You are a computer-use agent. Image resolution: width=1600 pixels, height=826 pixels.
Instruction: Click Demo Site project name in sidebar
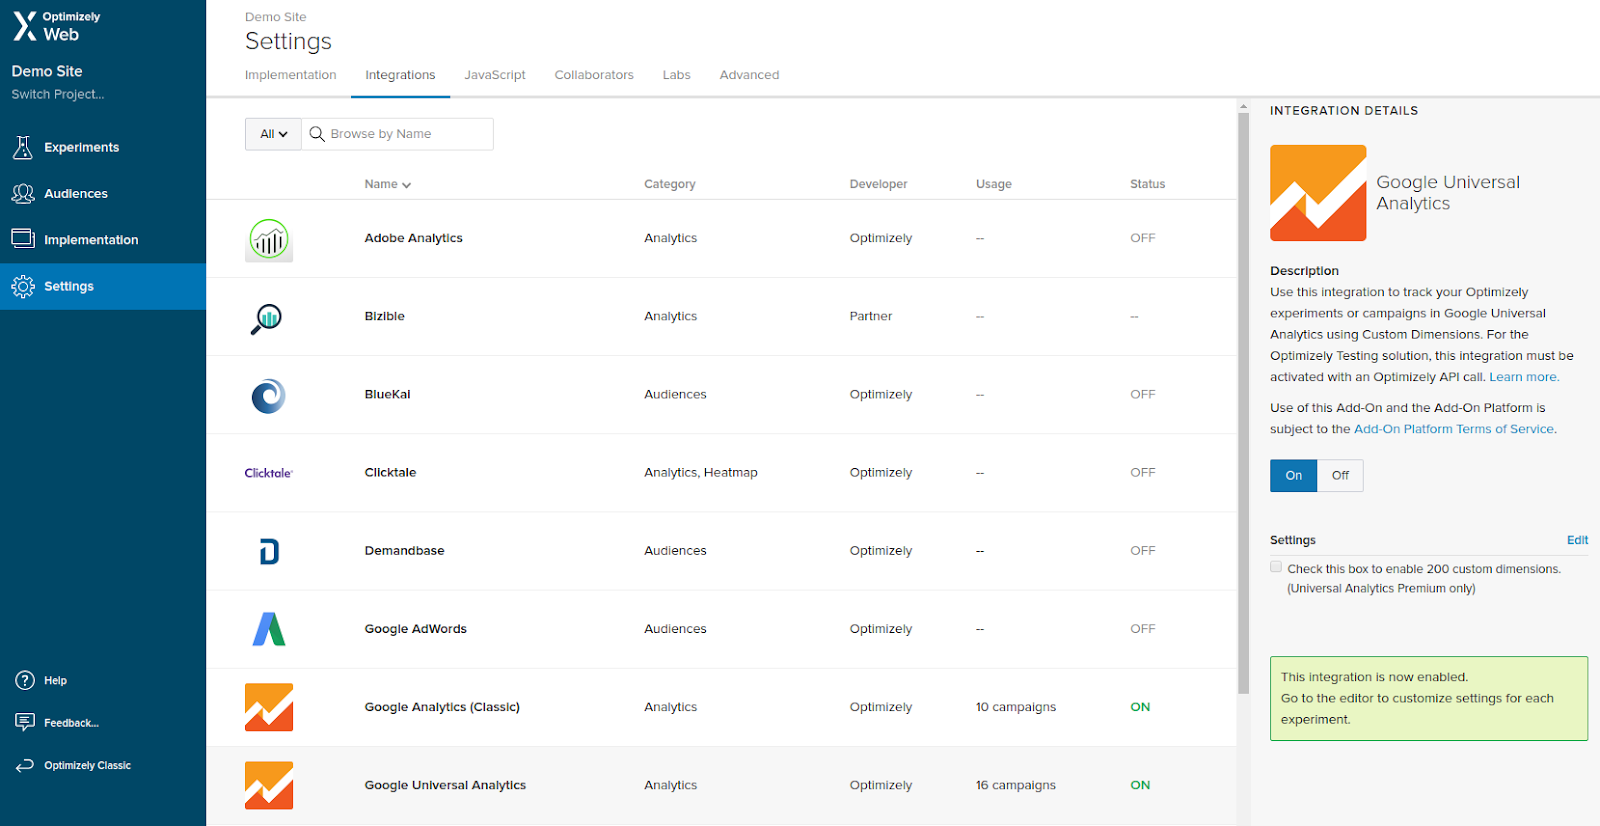point(47,71)
